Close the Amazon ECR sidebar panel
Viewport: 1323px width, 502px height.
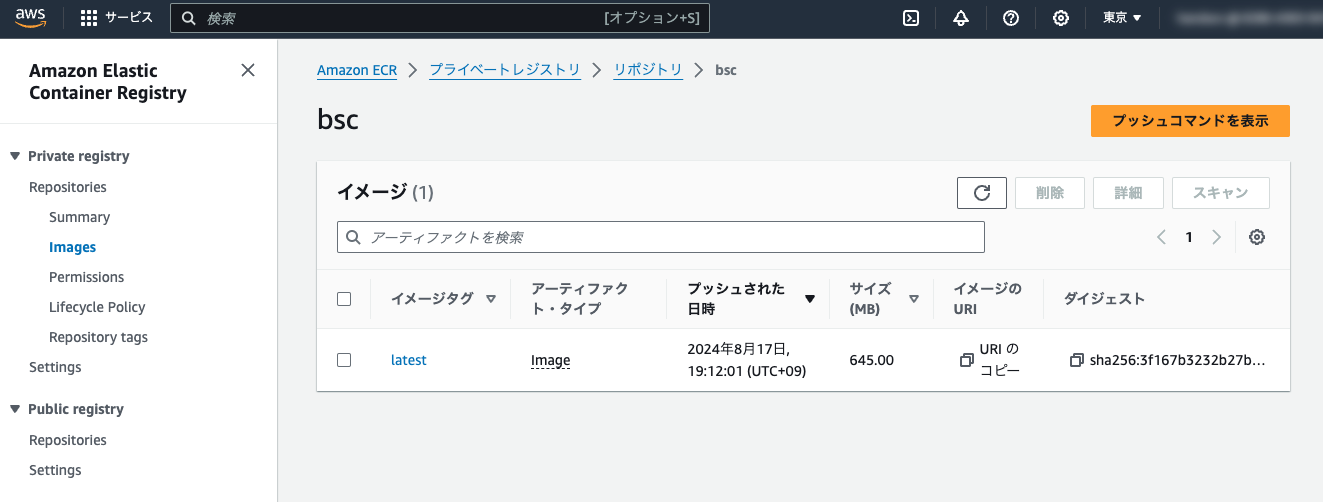248,70
